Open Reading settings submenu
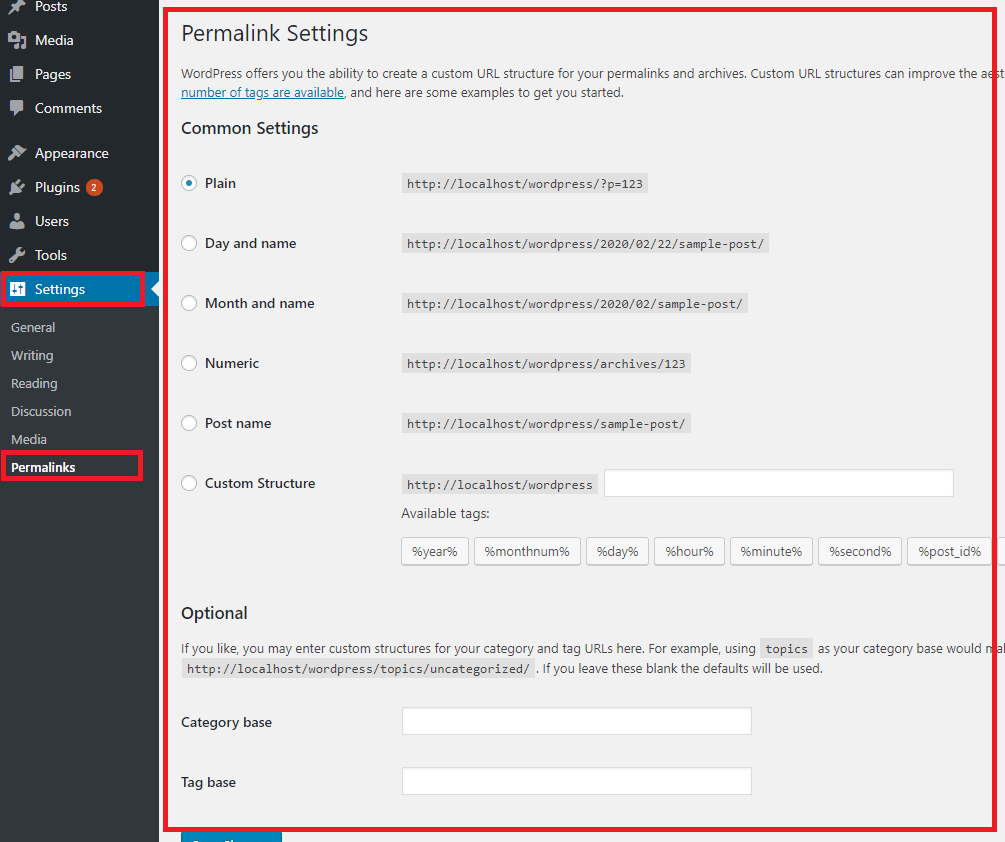The image size is (1005, 842). [x=34, y=384]
